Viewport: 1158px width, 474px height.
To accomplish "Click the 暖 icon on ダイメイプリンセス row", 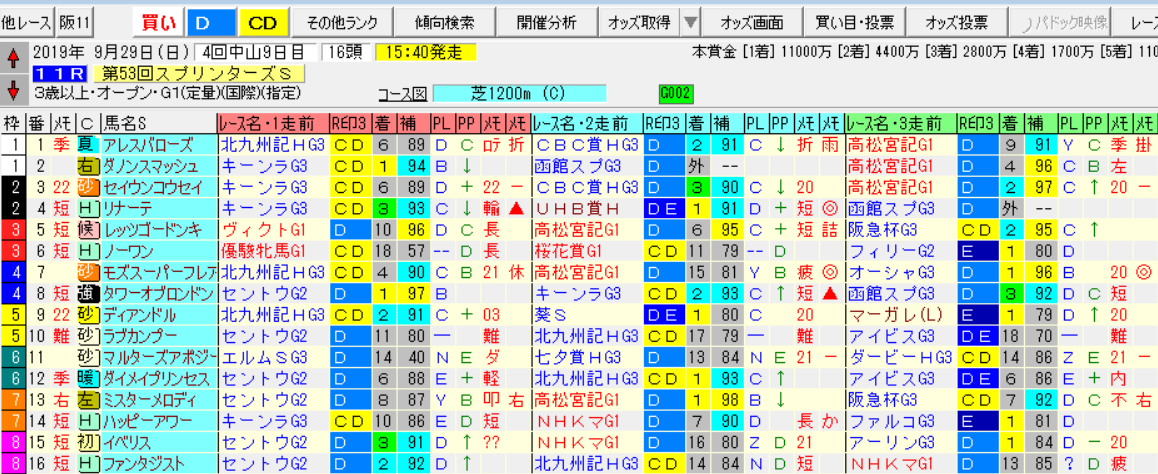I will (86, 381).
